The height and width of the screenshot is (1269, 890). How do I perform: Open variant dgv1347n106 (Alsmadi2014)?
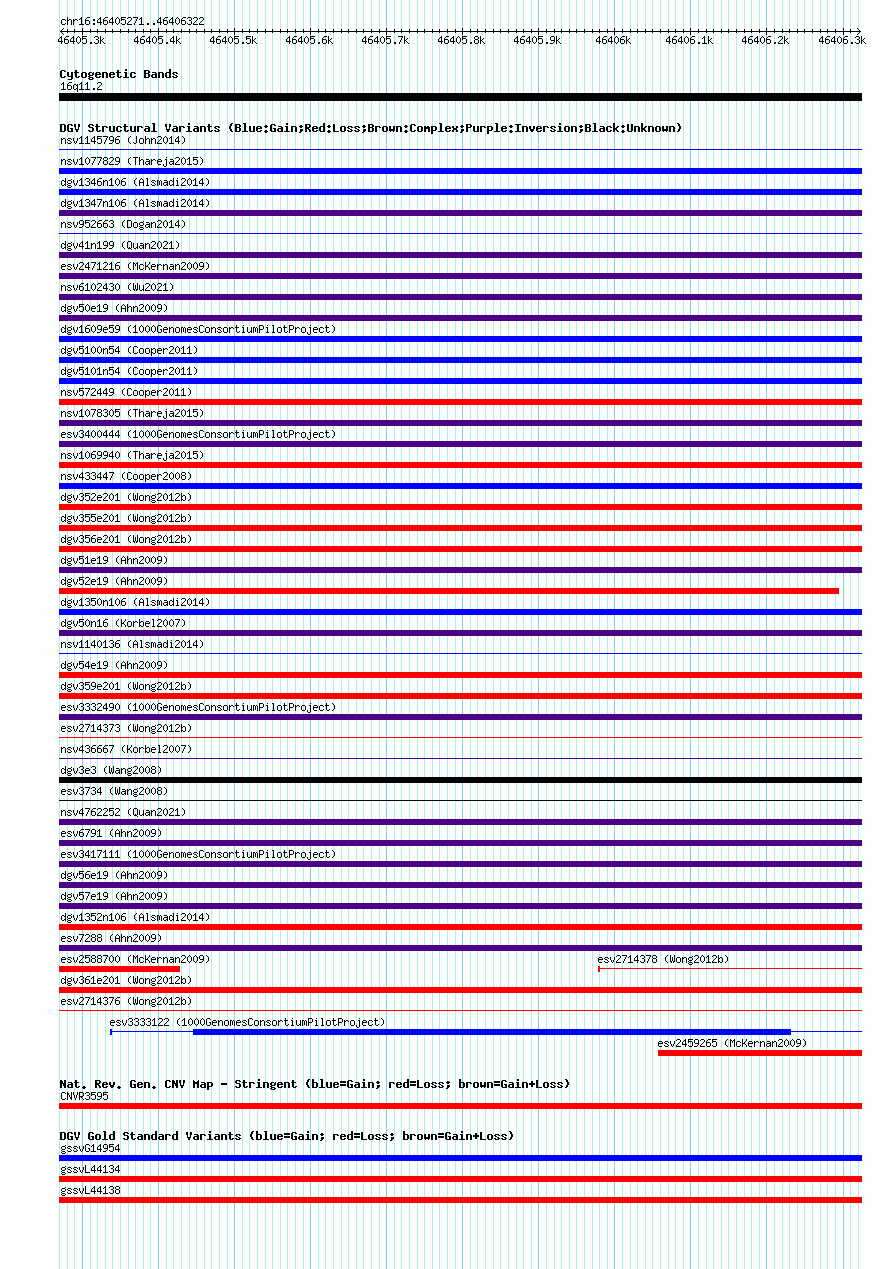pyautogui.click(x=135, y=203)
